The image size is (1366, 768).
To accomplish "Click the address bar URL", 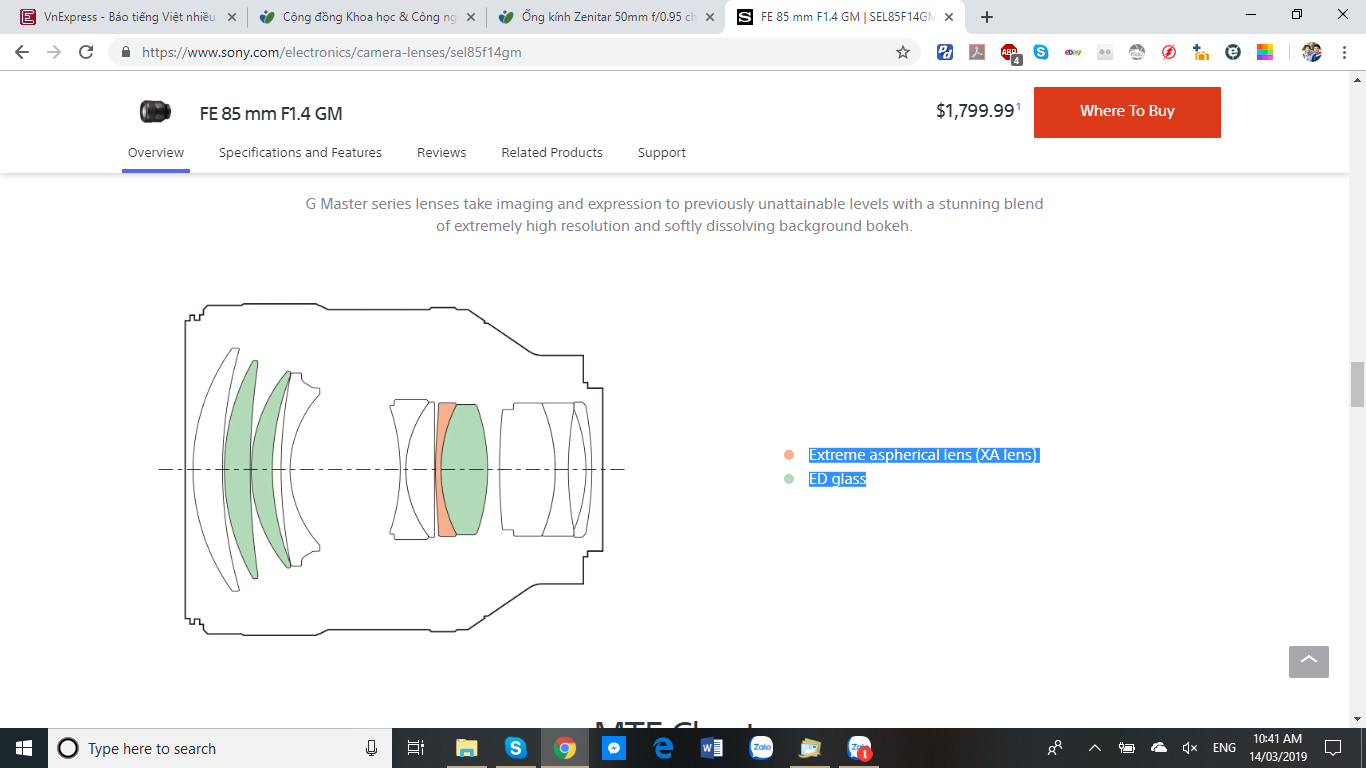I will (x=332, y=52).
